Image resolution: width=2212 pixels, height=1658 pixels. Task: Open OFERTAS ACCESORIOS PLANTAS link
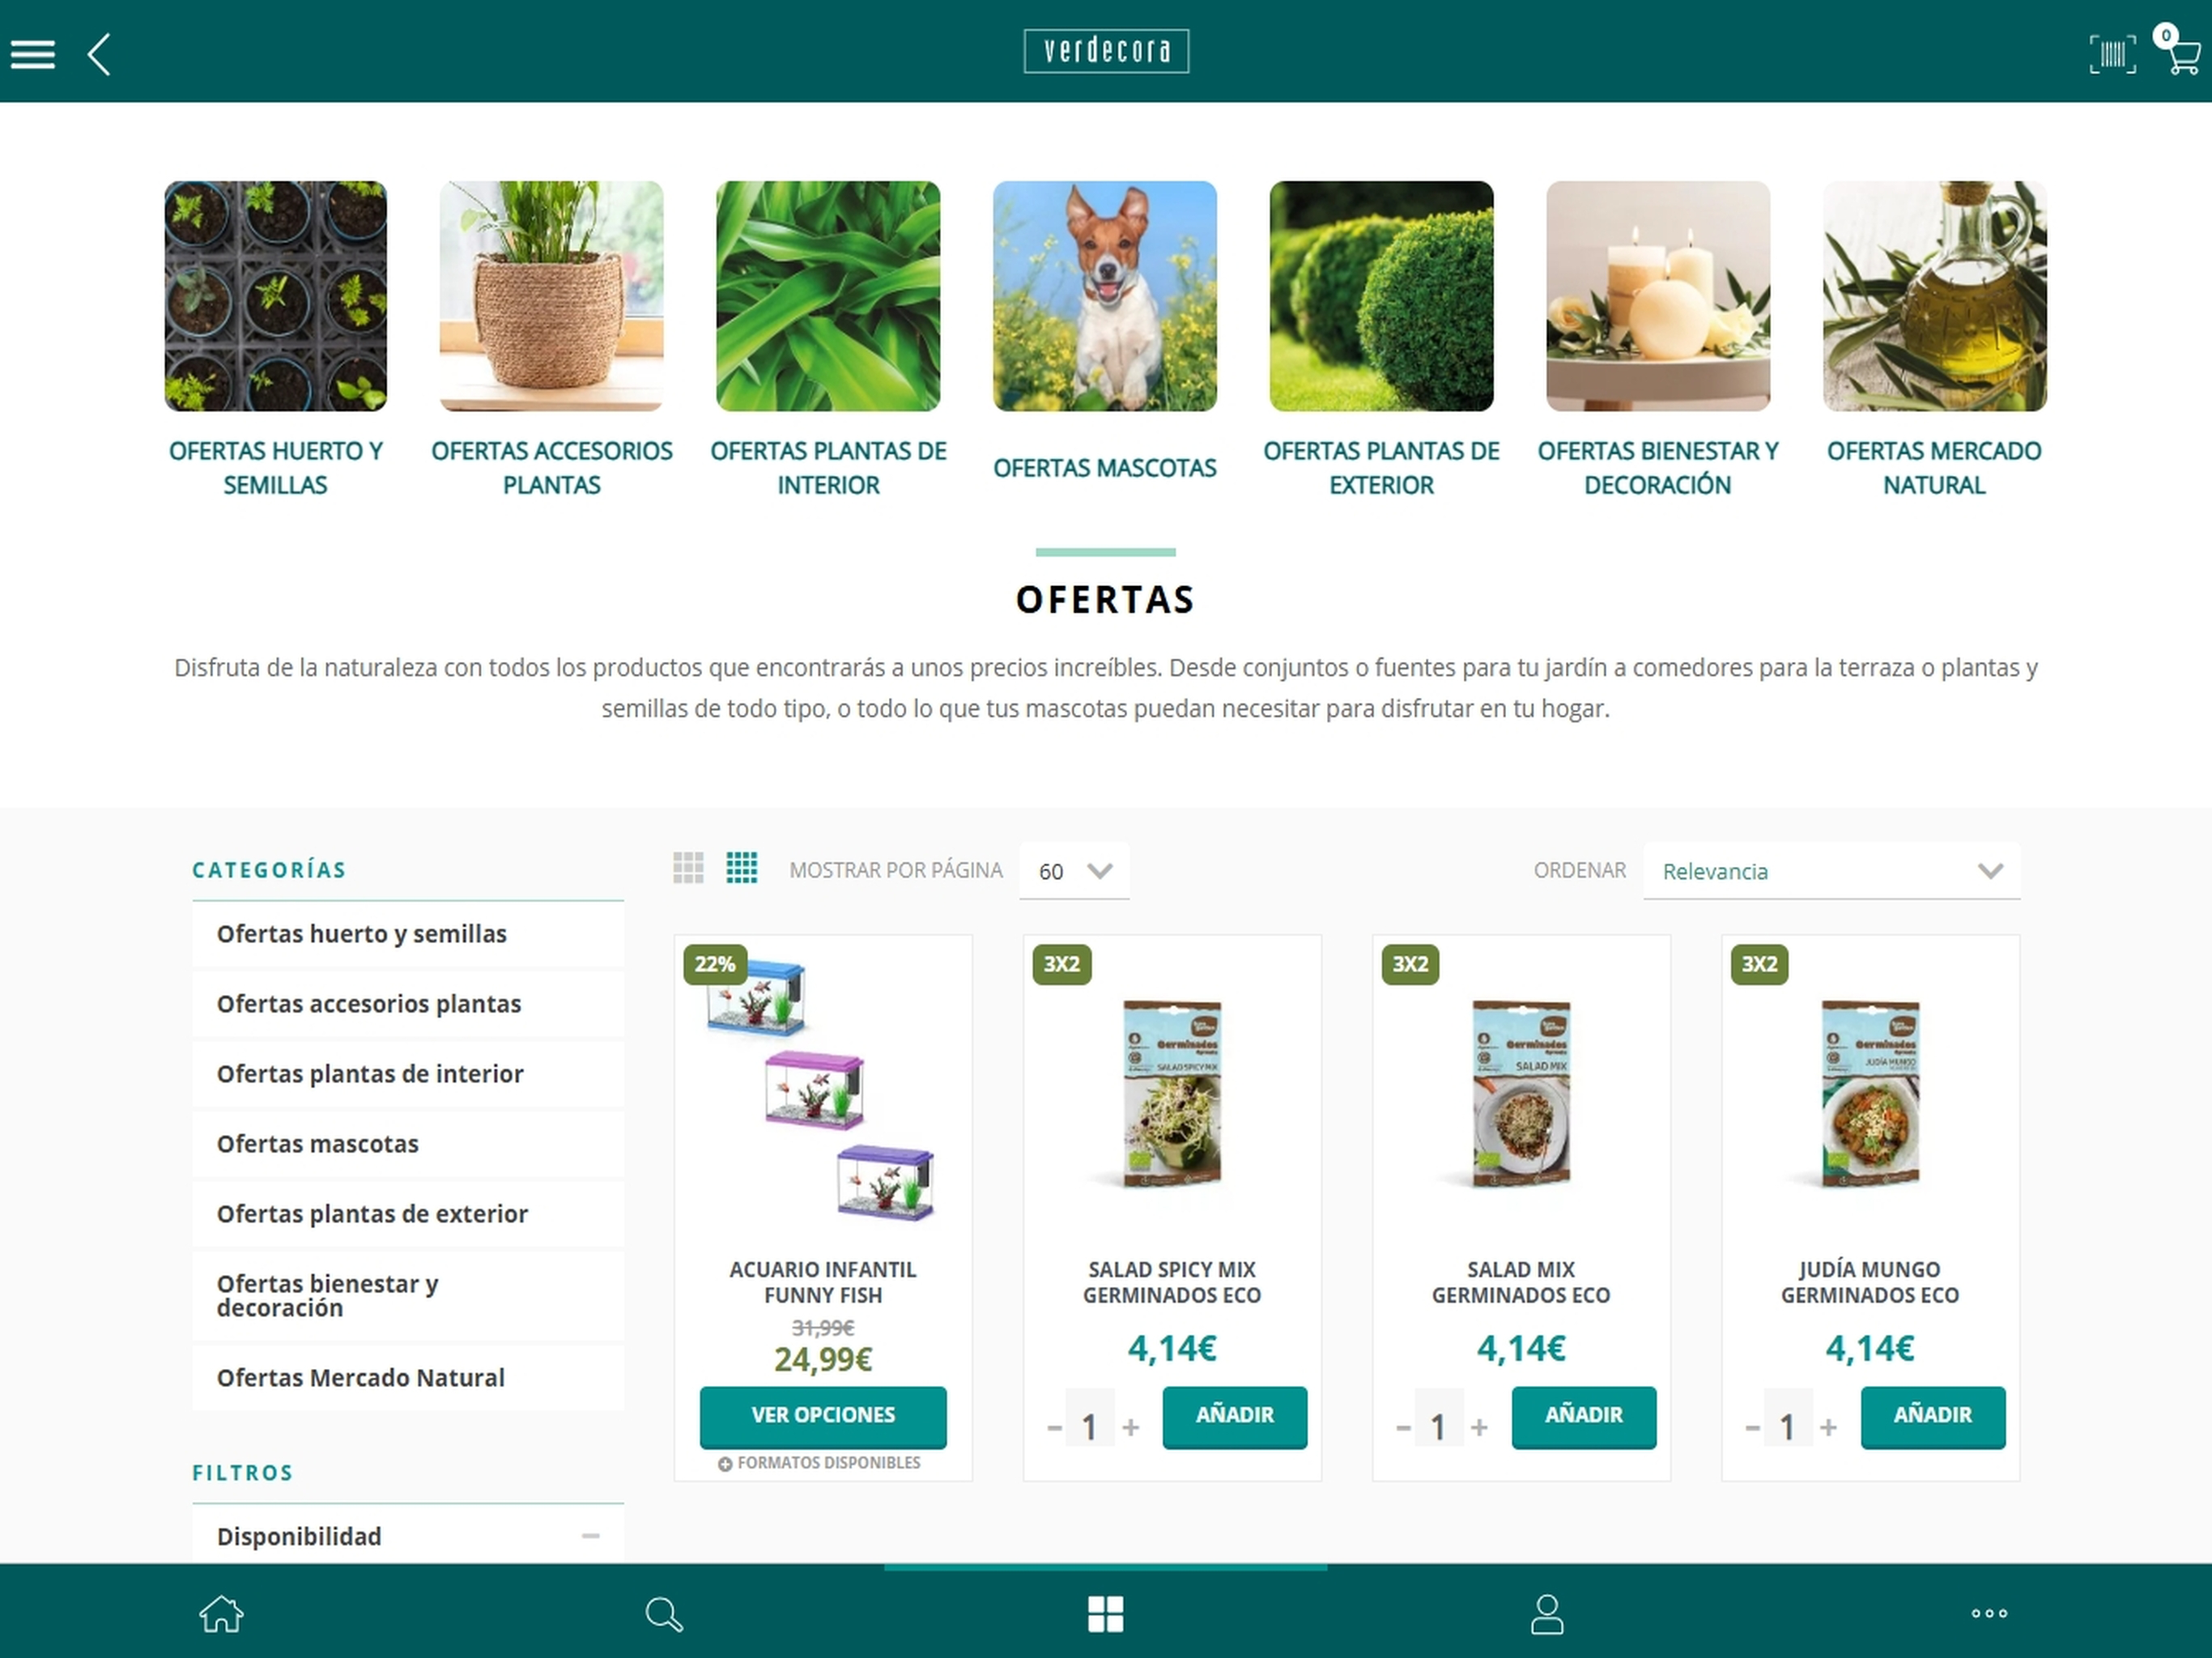coord(552,468)
